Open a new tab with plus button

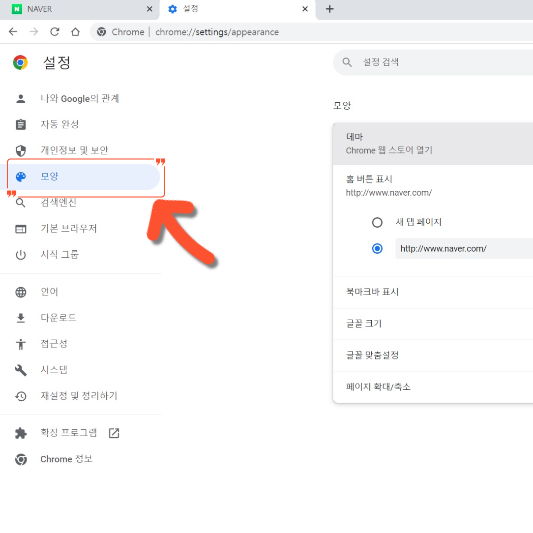pos(329,9)
